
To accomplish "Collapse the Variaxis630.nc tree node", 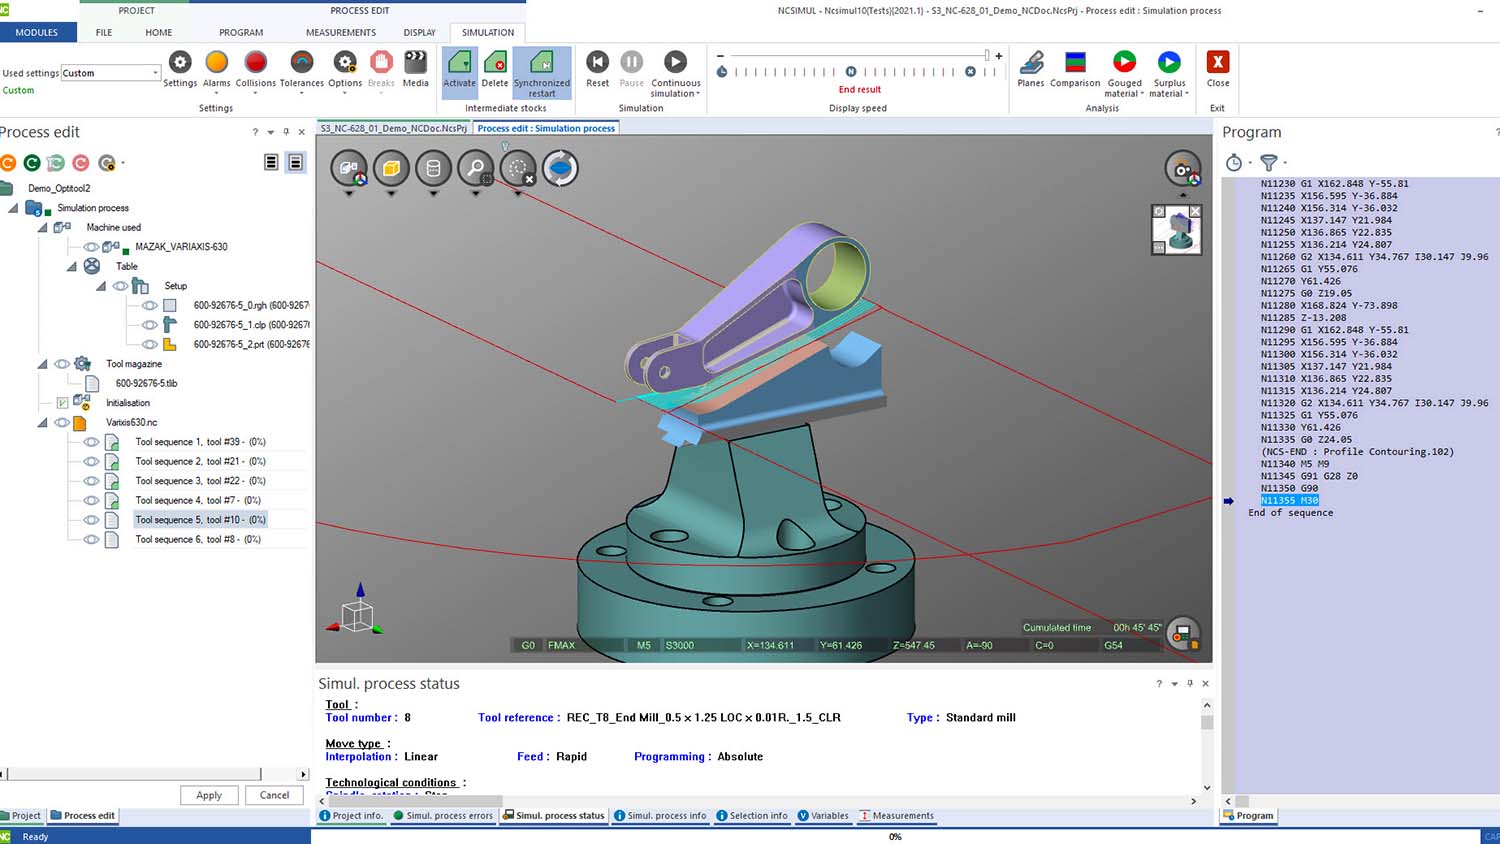I will point(42,423).
